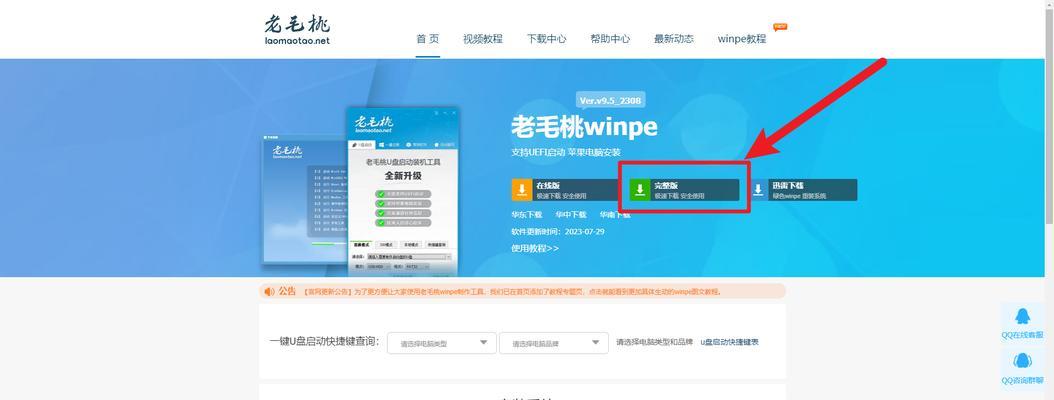Click the Ver.v9.5_2308 version badge
Viewport: 1054px width, 400px height.
click(x=610, y=101)
